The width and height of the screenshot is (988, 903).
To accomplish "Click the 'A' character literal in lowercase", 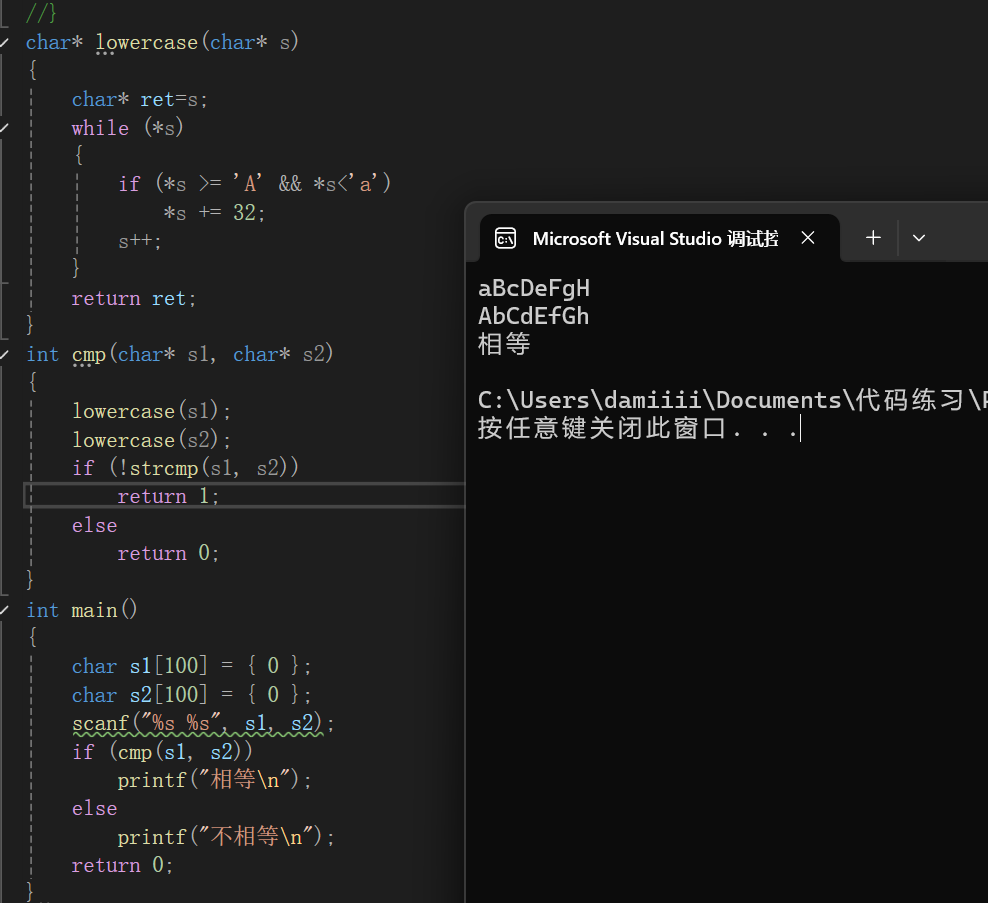I will point(249,182).
